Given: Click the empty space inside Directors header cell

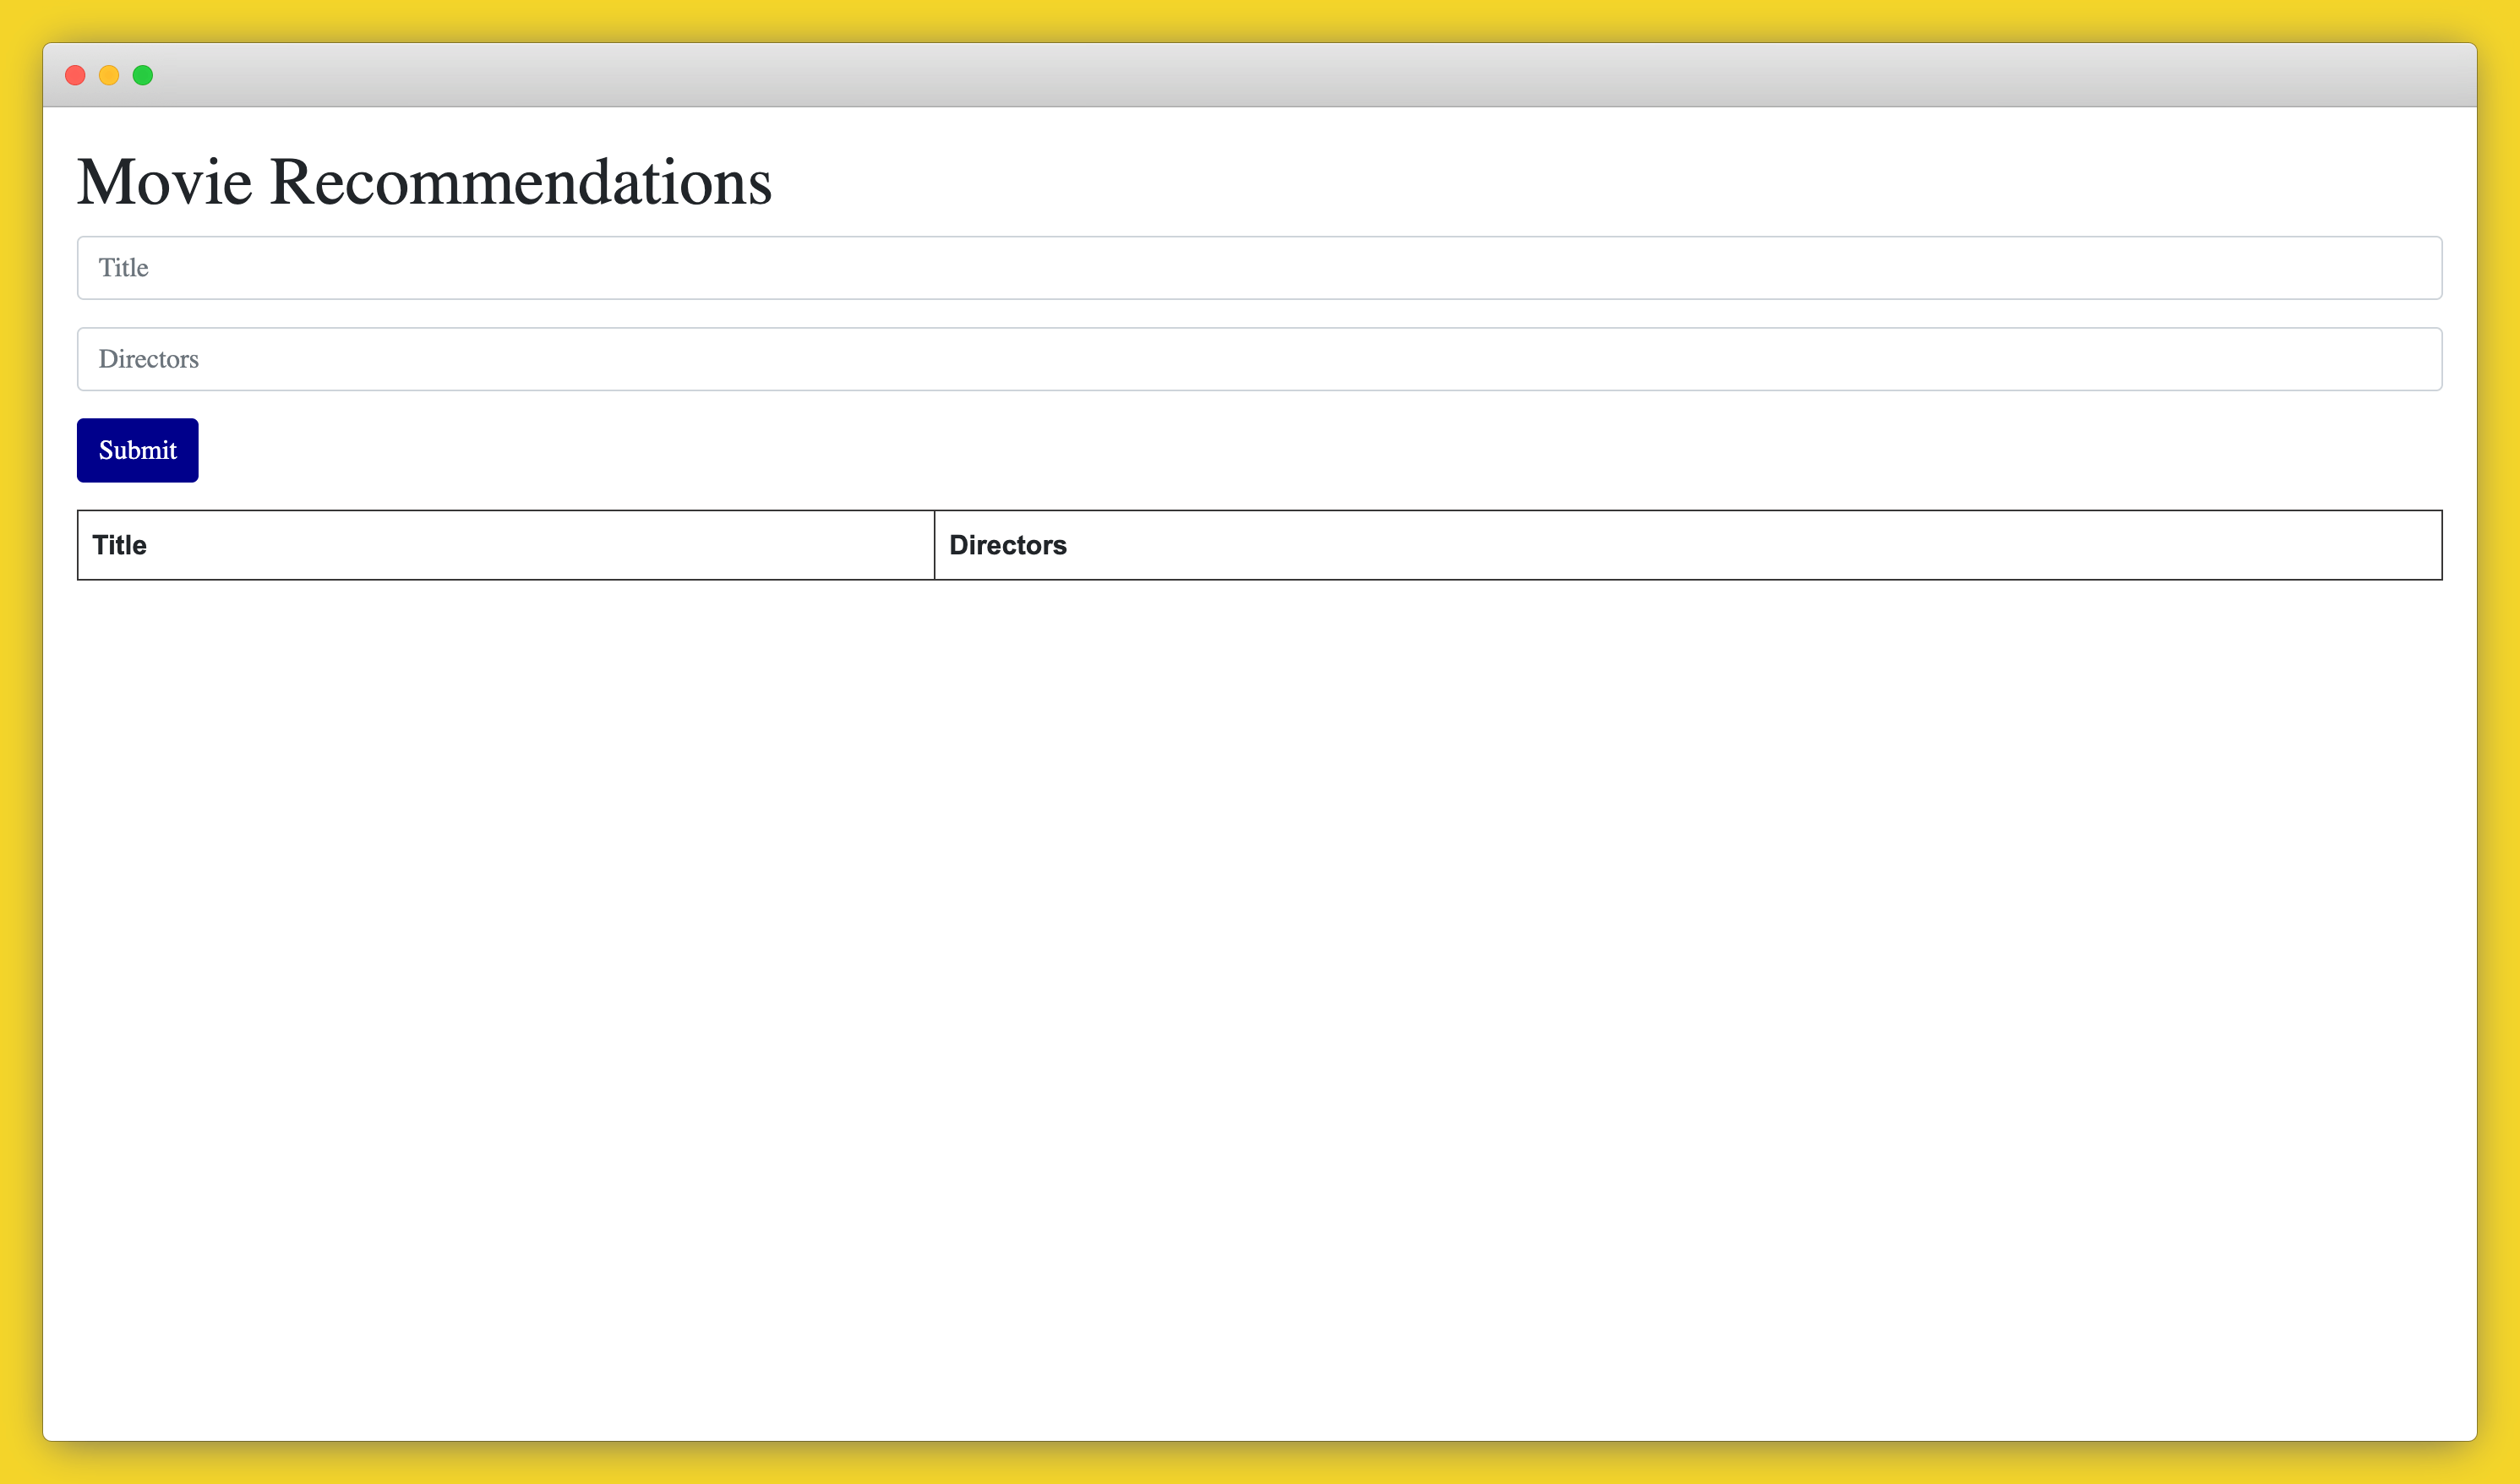Looking at the screenshot, I should [1750, 545].
